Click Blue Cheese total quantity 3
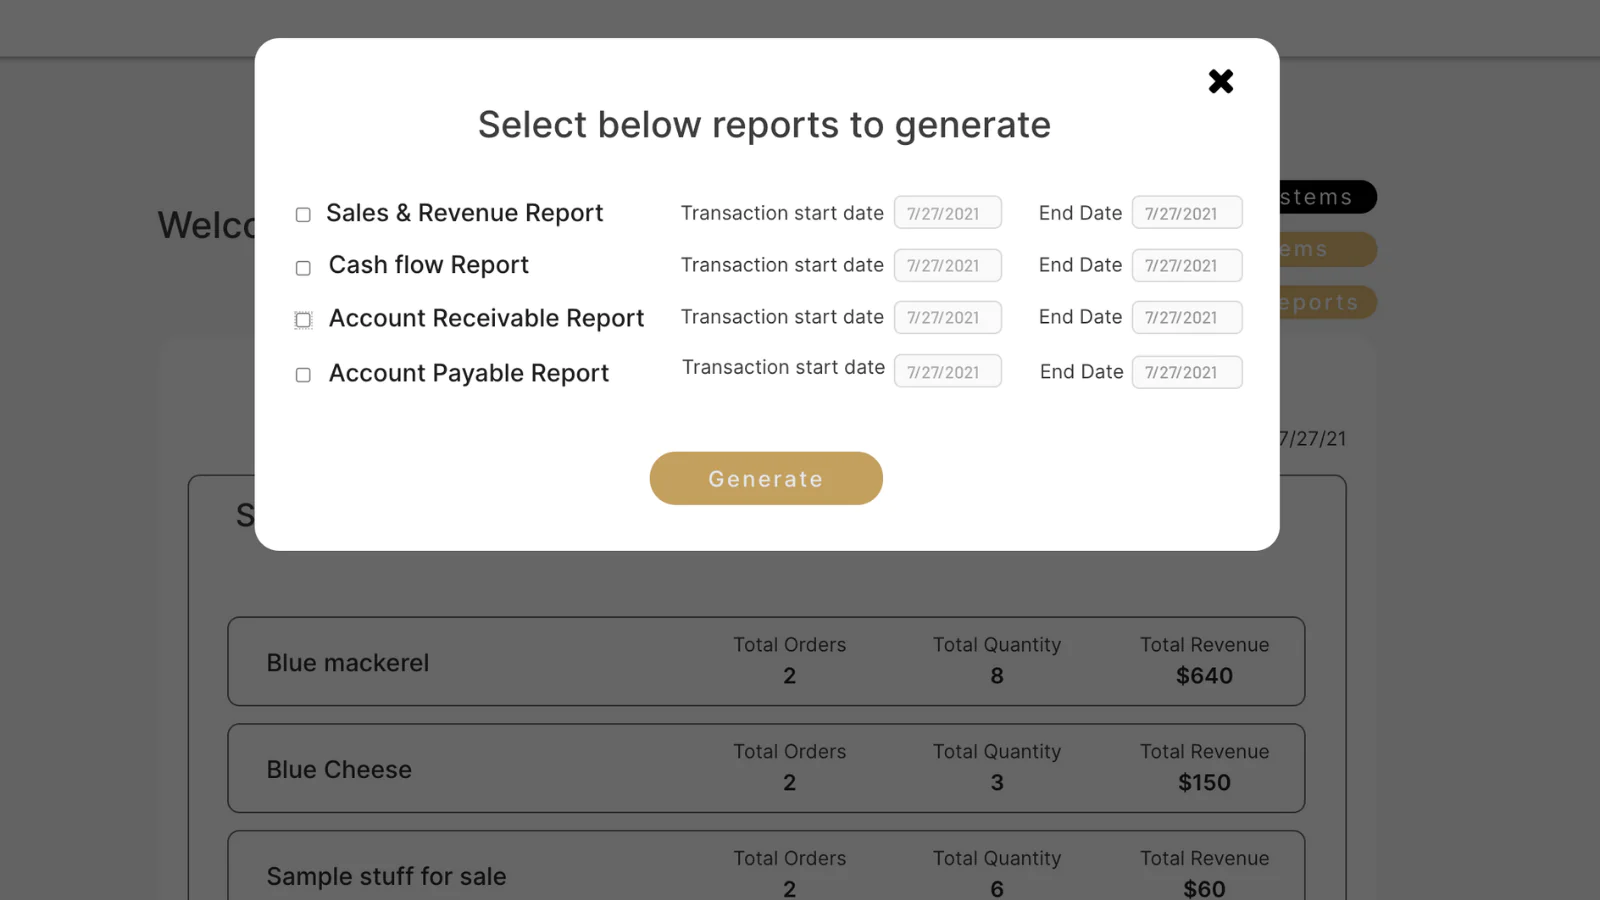The image size is (1600, 900). point(997,783)
